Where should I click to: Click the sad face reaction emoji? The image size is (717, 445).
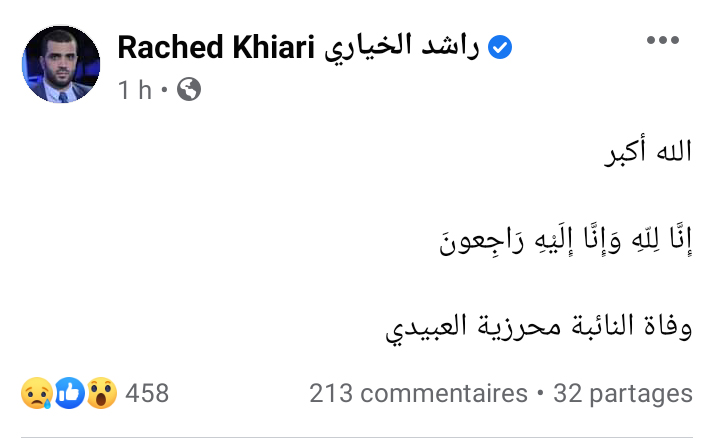pyautogui.click(x=35, y=393)
